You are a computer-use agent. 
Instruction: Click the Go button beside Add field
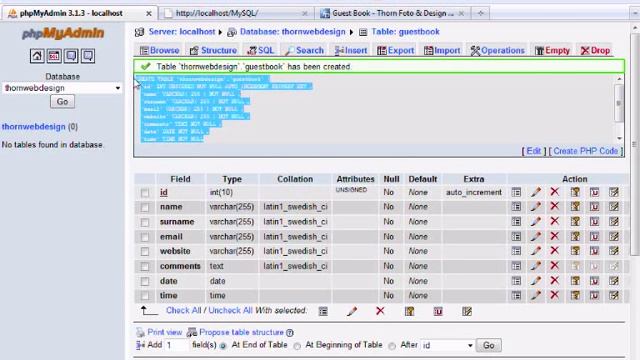(489, 345)
